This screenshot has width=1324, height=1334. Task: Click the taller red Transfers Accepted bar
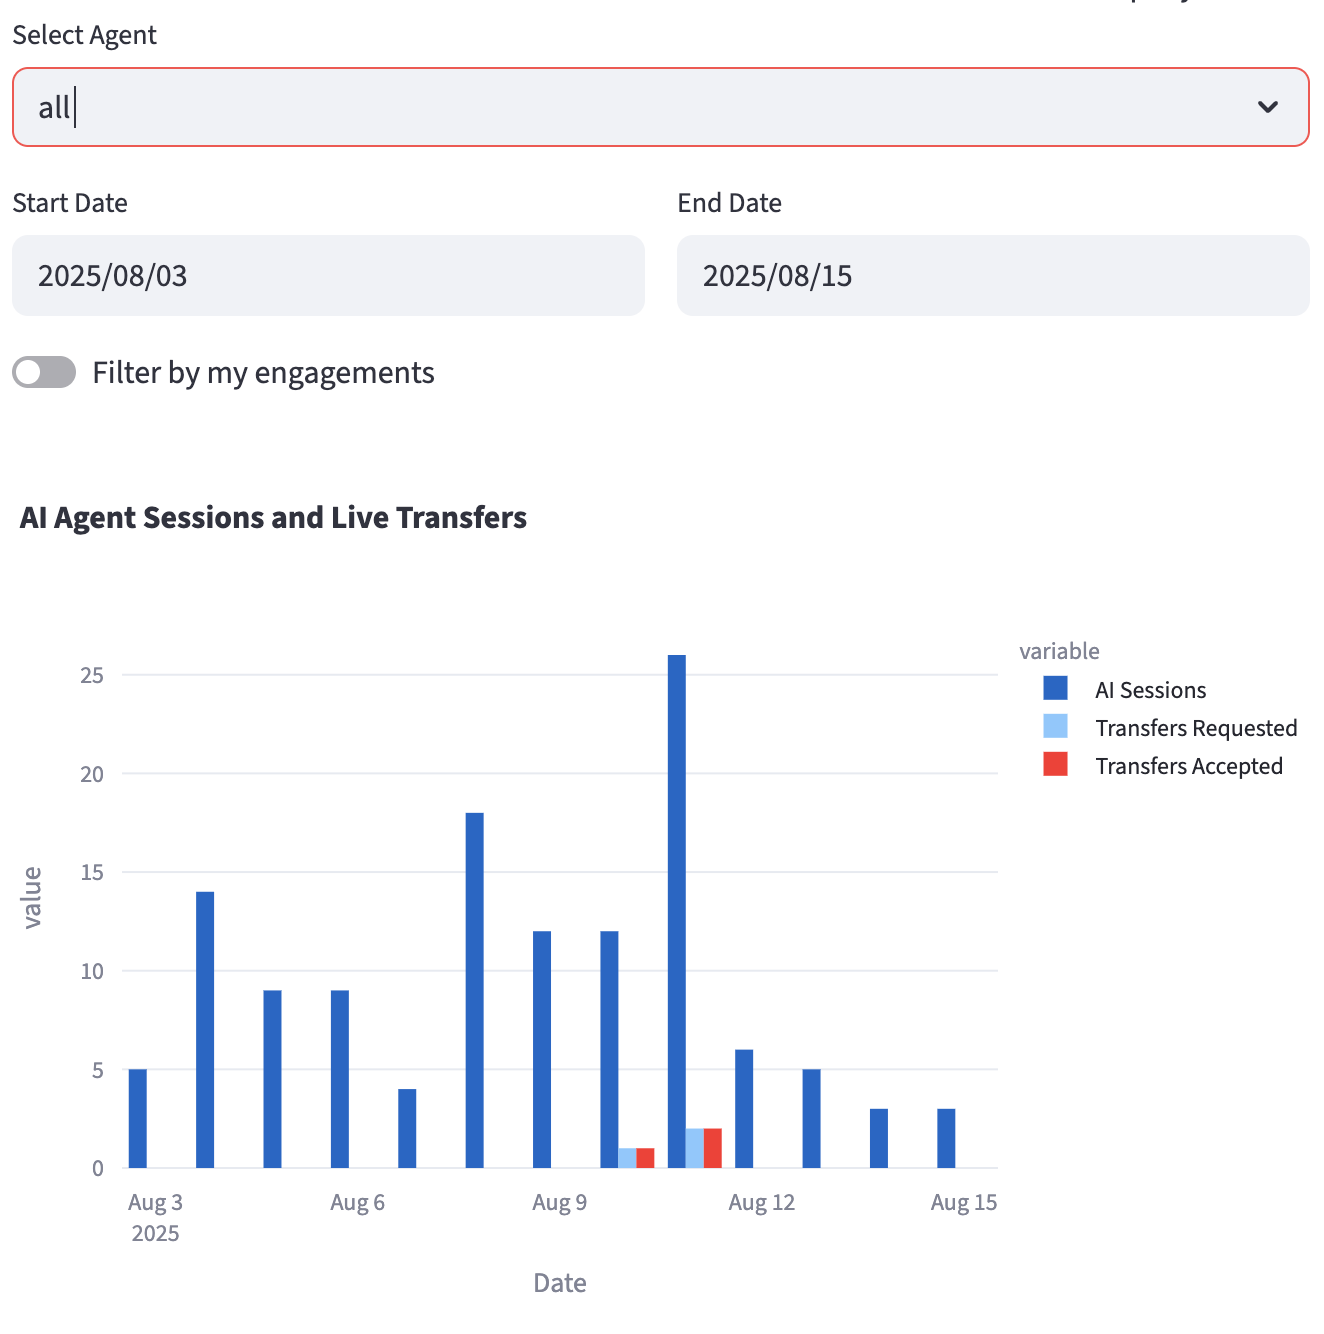click(713, 1148)
